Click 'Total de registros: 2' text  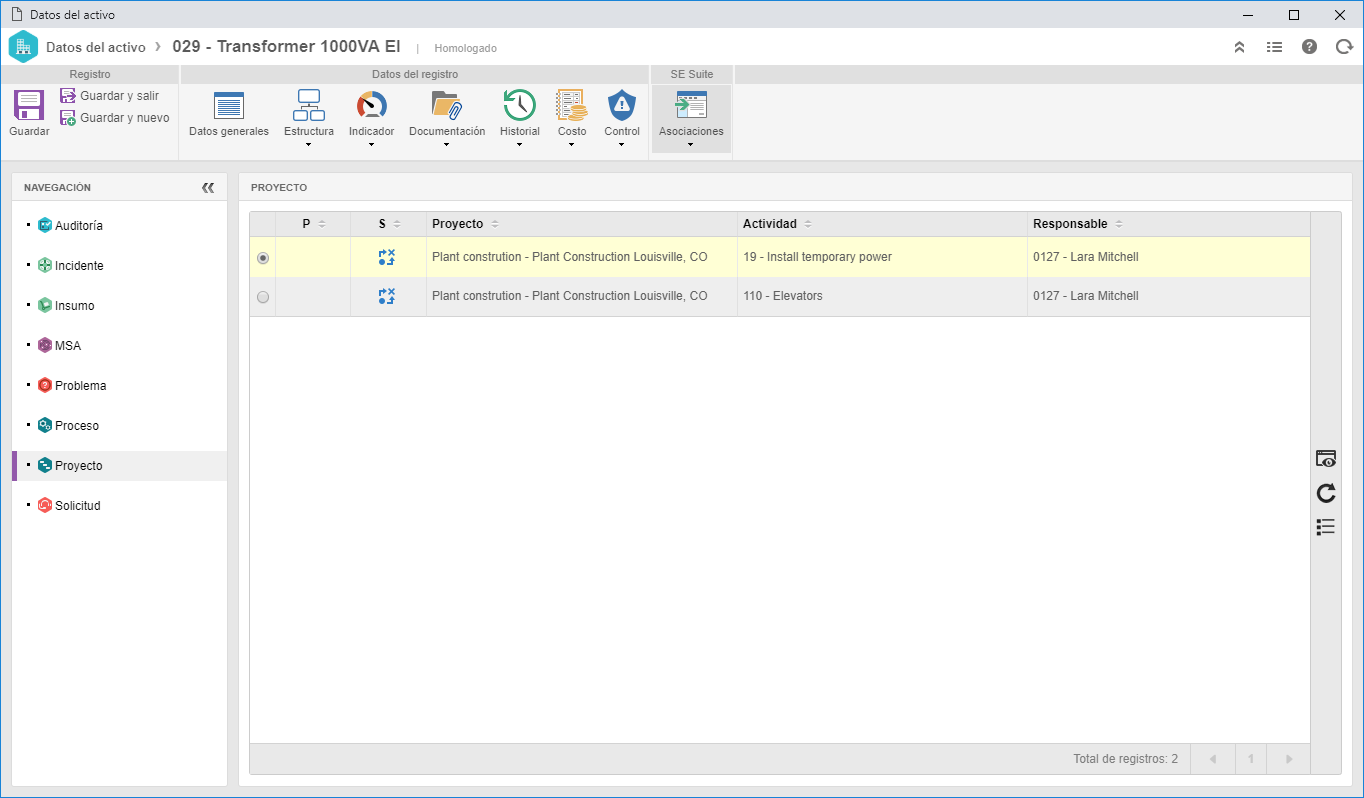1126,759
